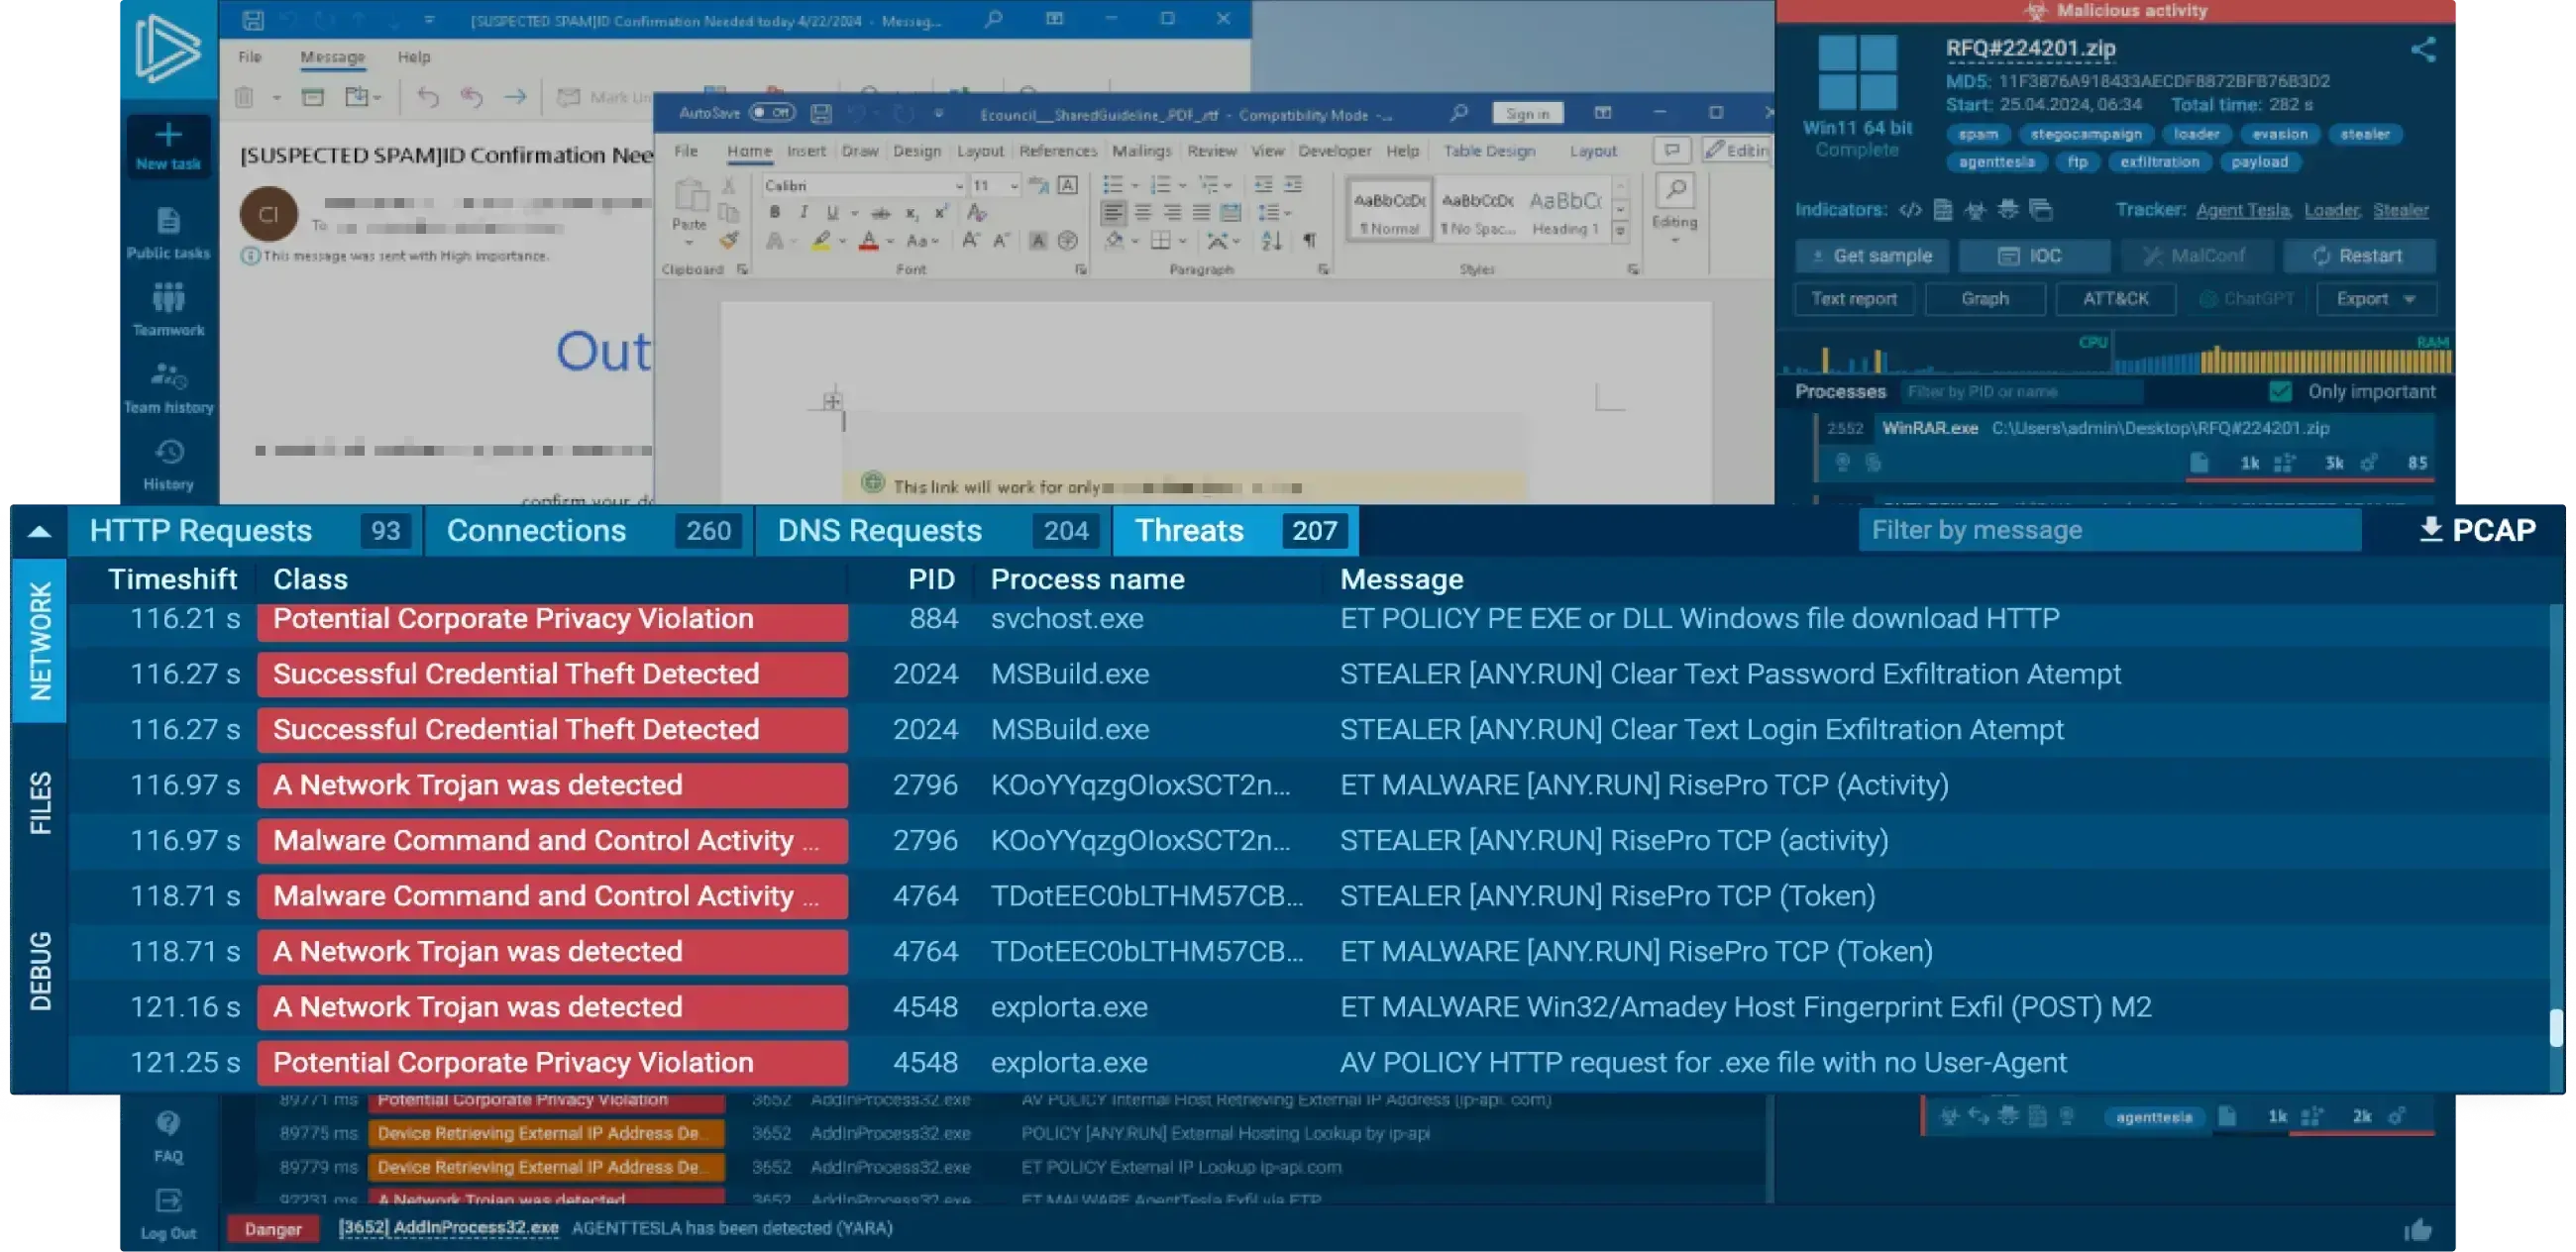This screenshot has height=1252, width=2576.
Task: Click the Bold formatting icon in Word
Action: [x=775, y=213]
